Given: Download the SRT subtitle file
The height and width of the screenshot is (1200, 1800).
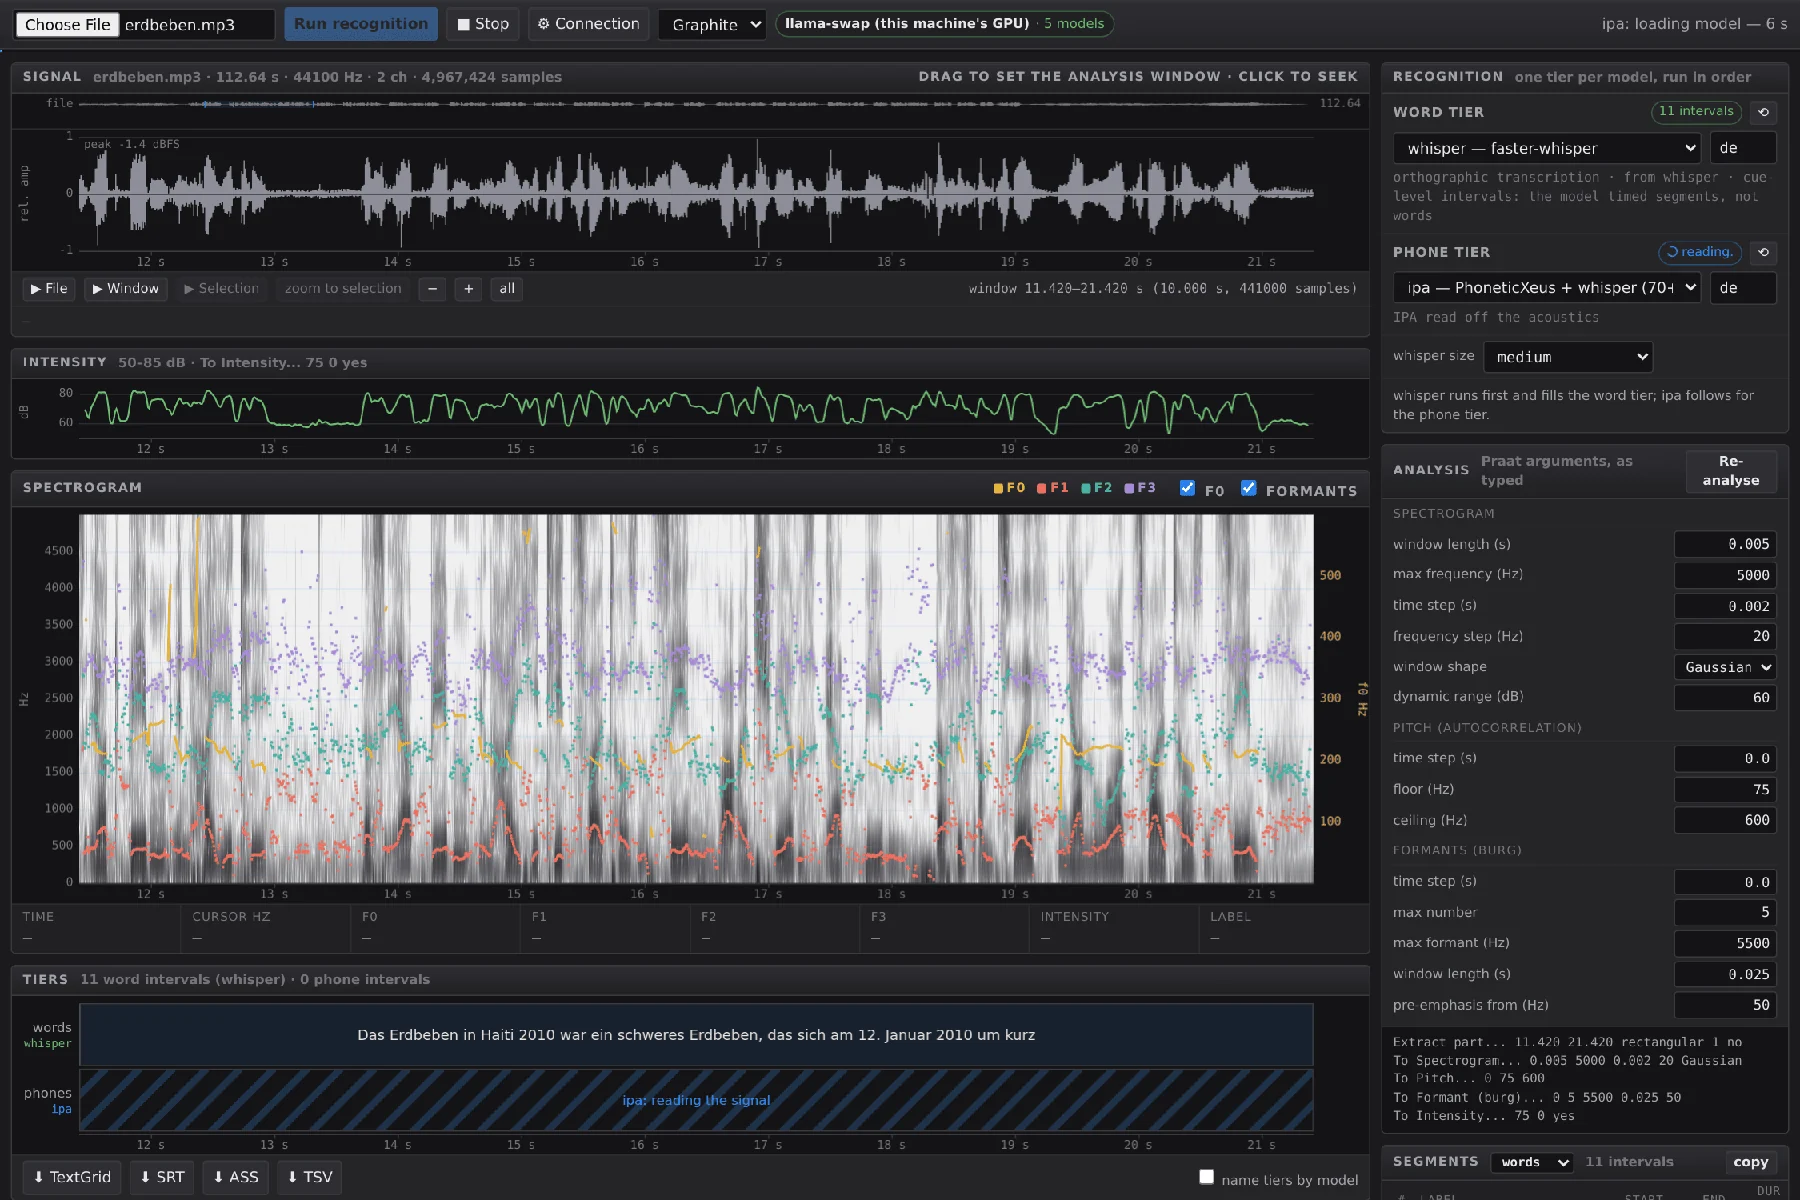Looking at the screenshot, I should (162, 1177).
